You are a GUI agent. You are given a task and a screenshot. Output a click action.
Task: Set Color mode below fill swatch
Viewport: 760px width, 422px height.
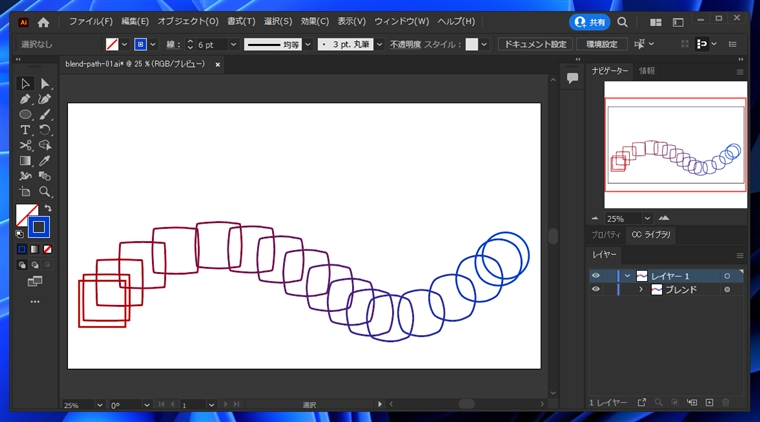tap(22, 250)
